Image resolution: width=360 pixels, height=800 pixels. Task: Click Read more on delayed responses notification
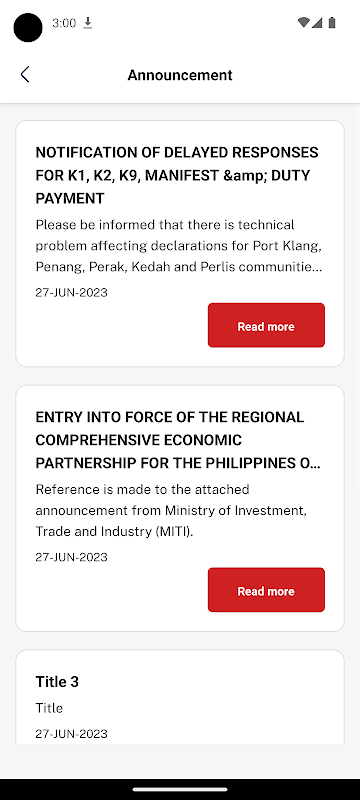click(266, 325)
